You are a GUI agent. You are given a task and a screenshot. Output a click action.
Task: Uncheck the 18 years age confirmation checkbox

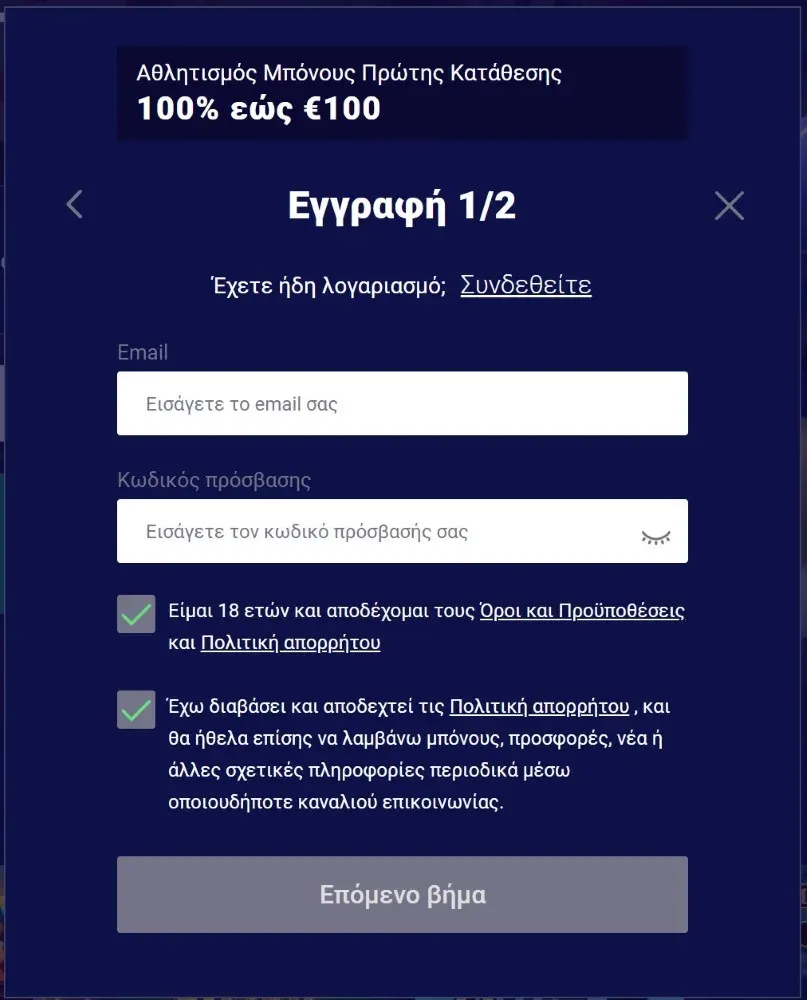[x=136, y=614]
